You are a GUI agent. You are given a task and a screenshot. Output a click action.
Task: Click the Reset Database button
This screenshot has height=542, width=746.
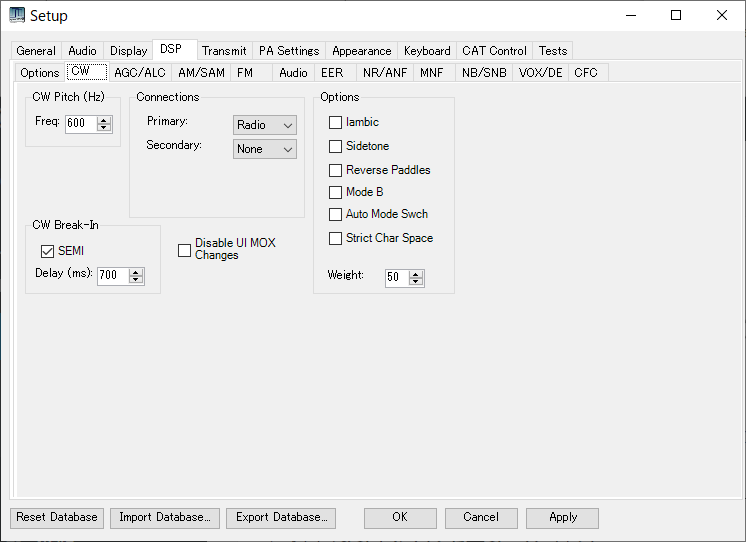[x=57, y=517]
